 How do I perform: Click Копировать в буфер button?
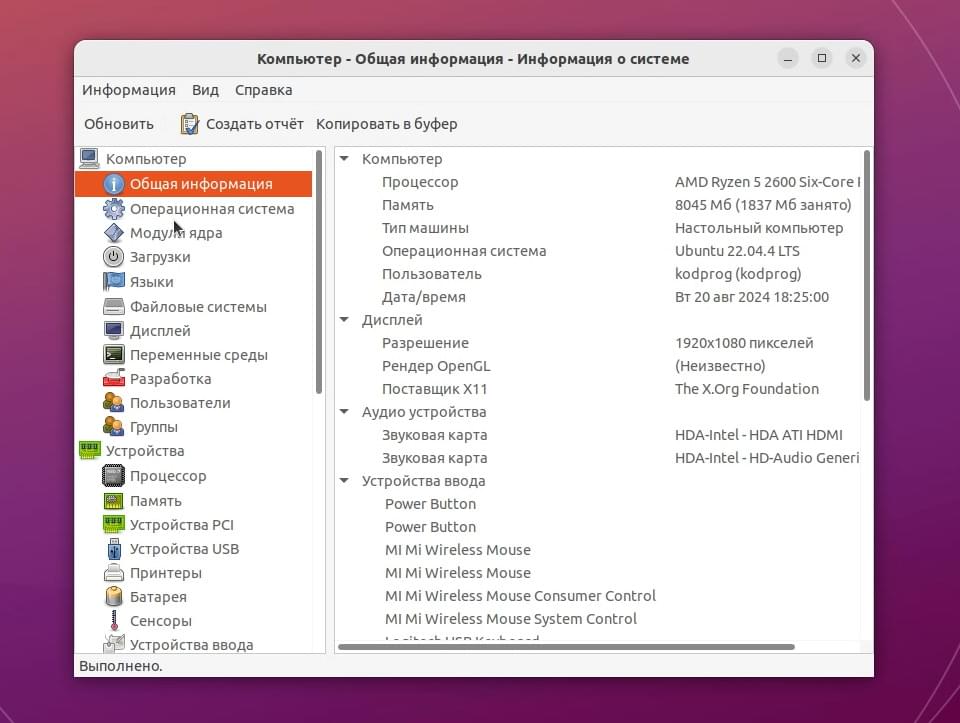[386, 124]
